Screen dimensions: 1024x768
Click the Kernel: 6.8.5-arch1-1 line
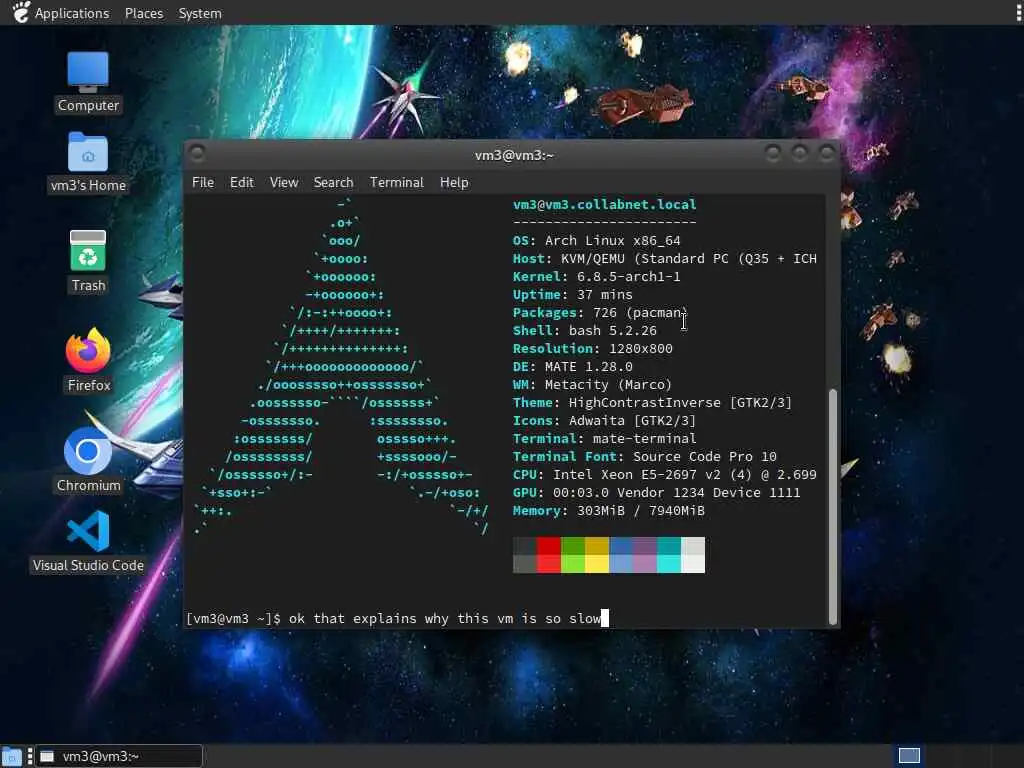(x=597, y=276)
